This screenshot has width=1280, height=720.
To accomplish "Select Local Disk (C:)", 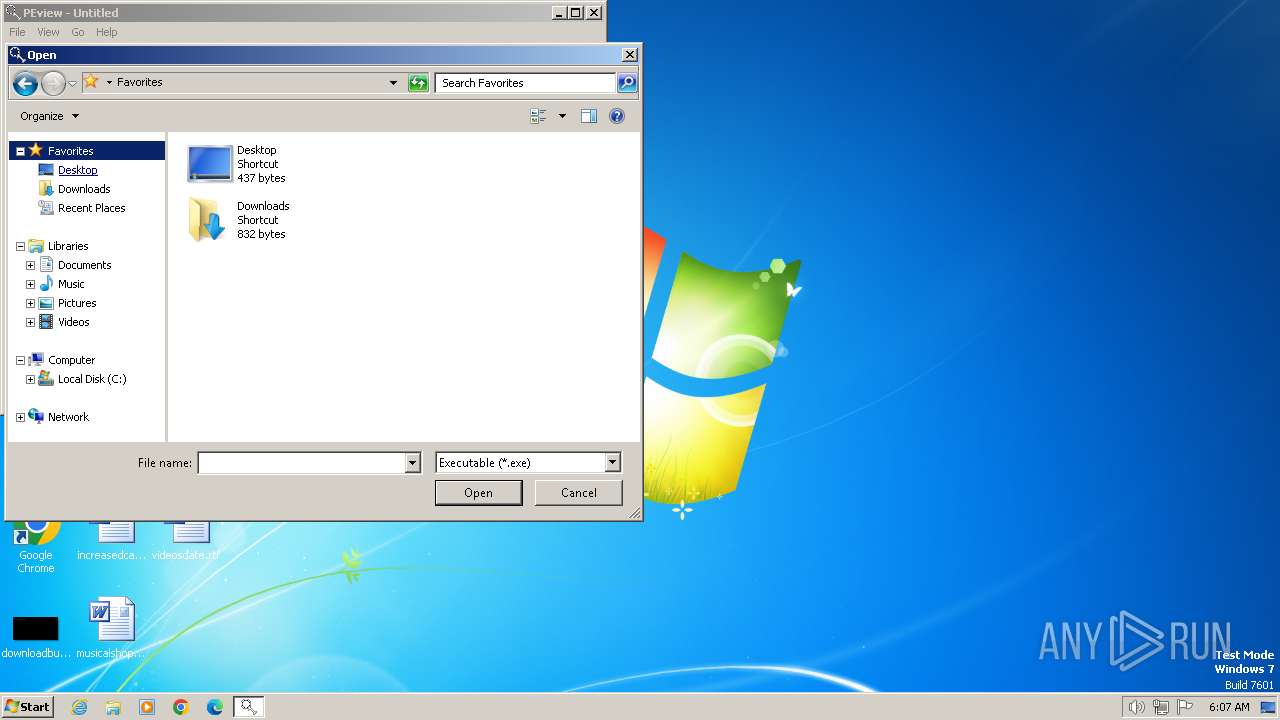I will [92, 379].
